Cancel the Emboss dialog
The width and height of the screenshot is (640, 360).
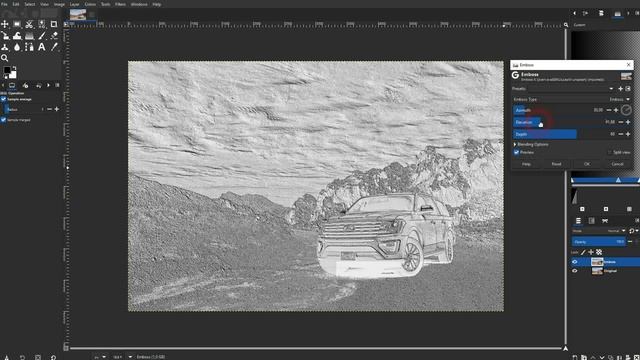click(617, 164)
